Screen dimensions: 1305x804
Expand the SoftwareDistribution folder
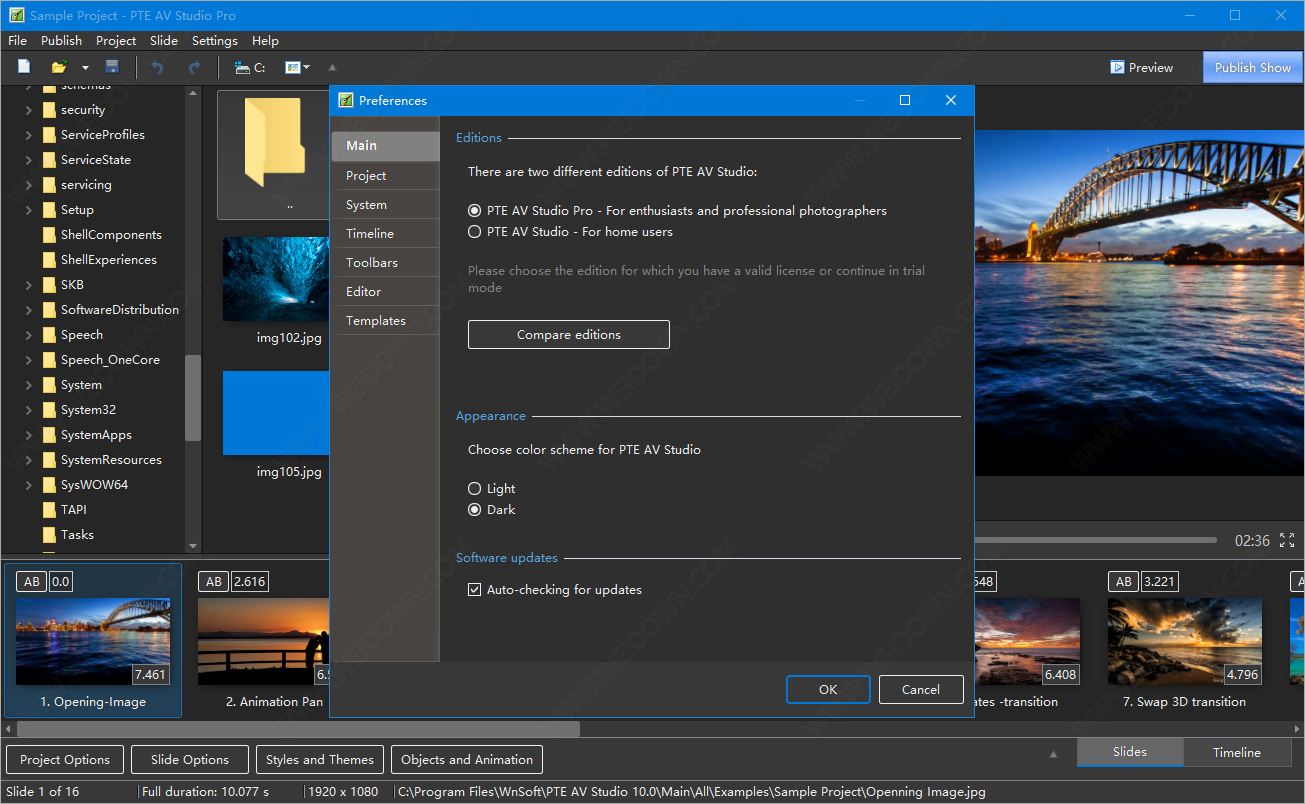click(29, 310)
